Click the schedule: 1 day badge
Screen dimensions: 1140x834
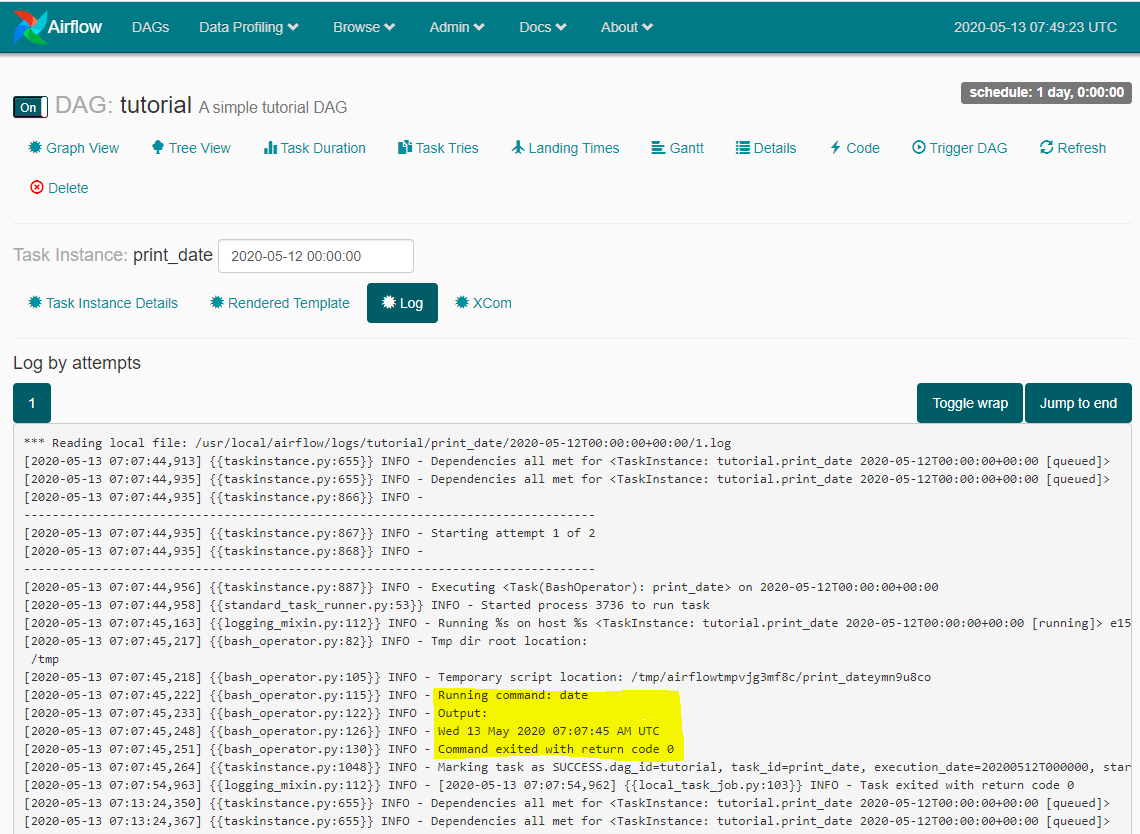point(1046,92)
